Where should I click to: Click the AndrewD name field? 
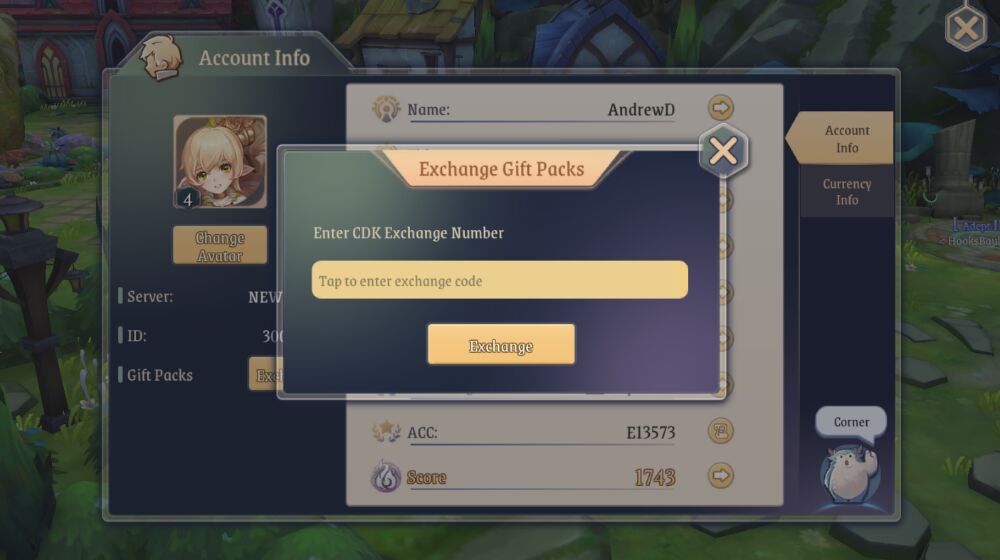[541, 110]
